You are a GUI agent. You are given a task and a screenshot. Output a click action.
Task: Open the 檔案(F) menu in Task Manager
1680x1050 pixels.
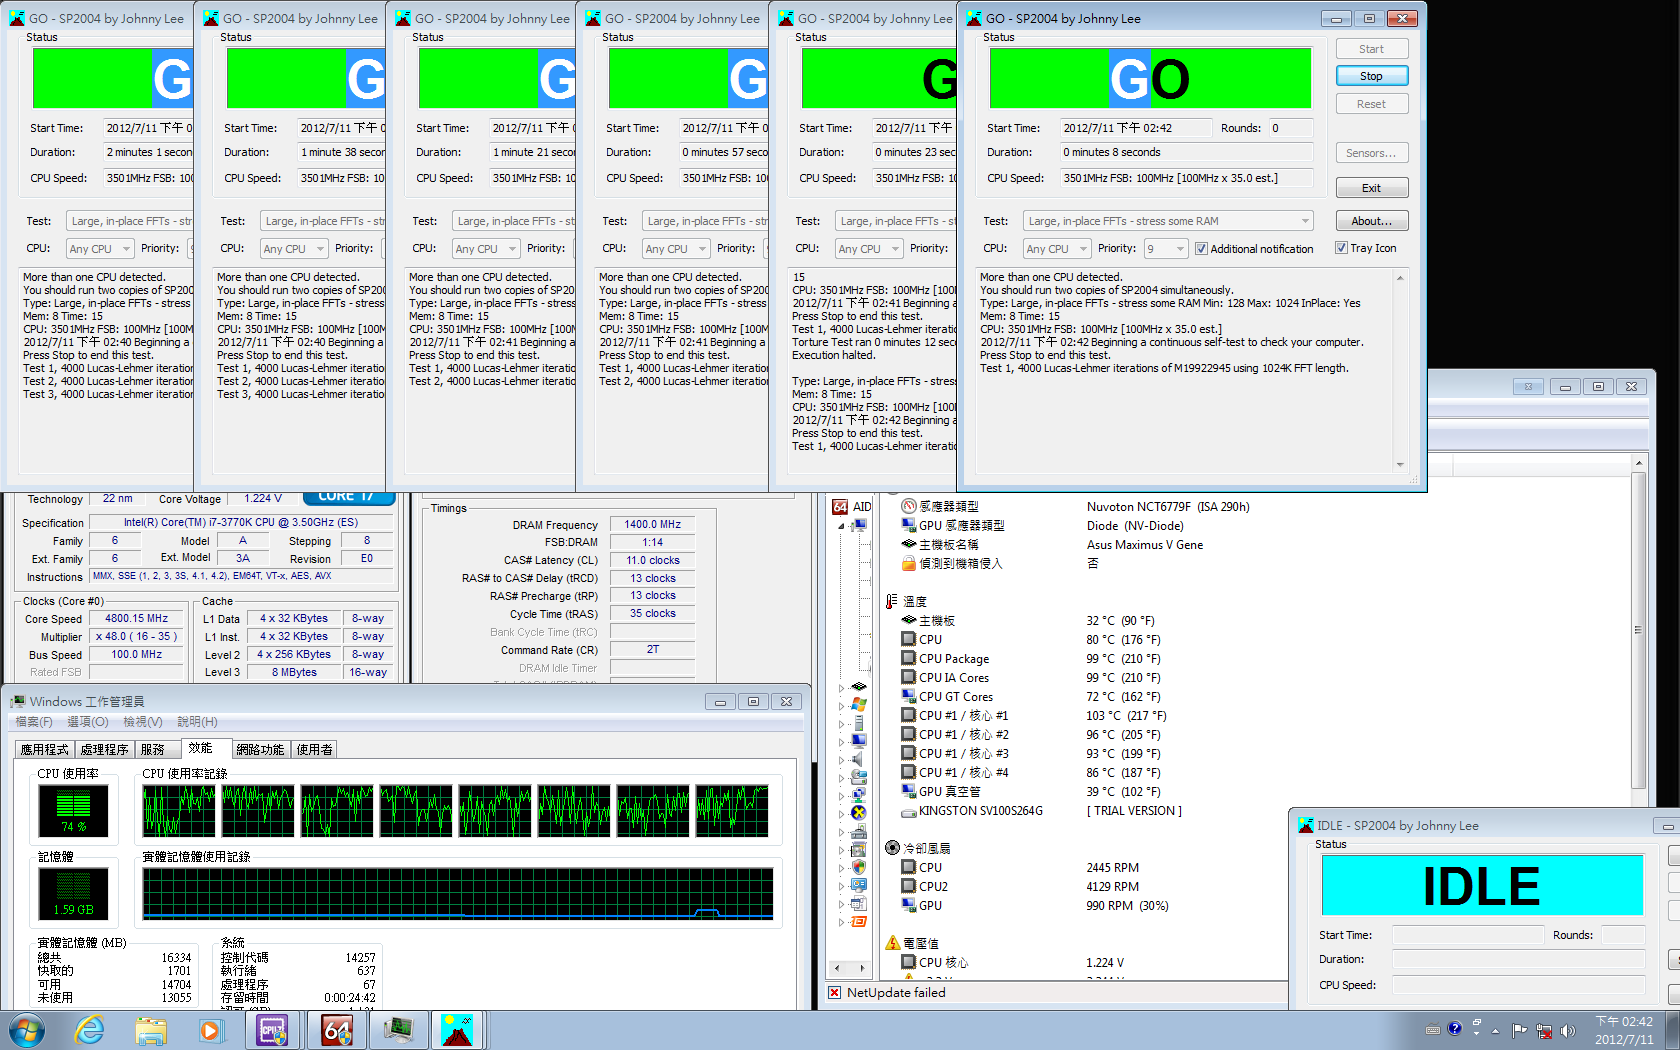(34, 721)
